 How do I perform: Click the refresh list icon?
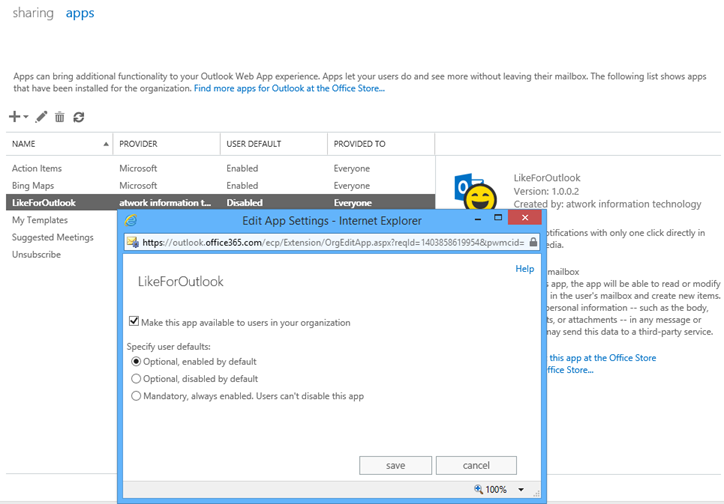pos(79,117)
